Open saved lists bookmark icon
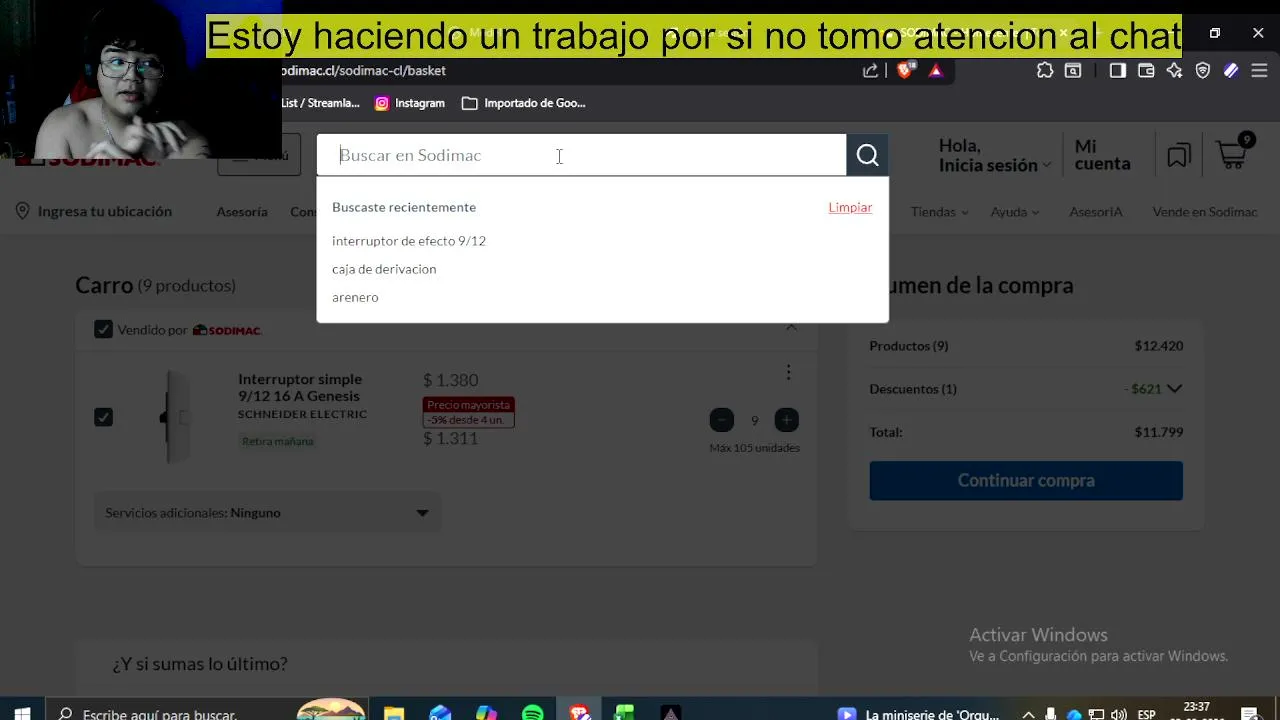The image size is (1280, 720). pyautogui.click(x=1179, y=155)
